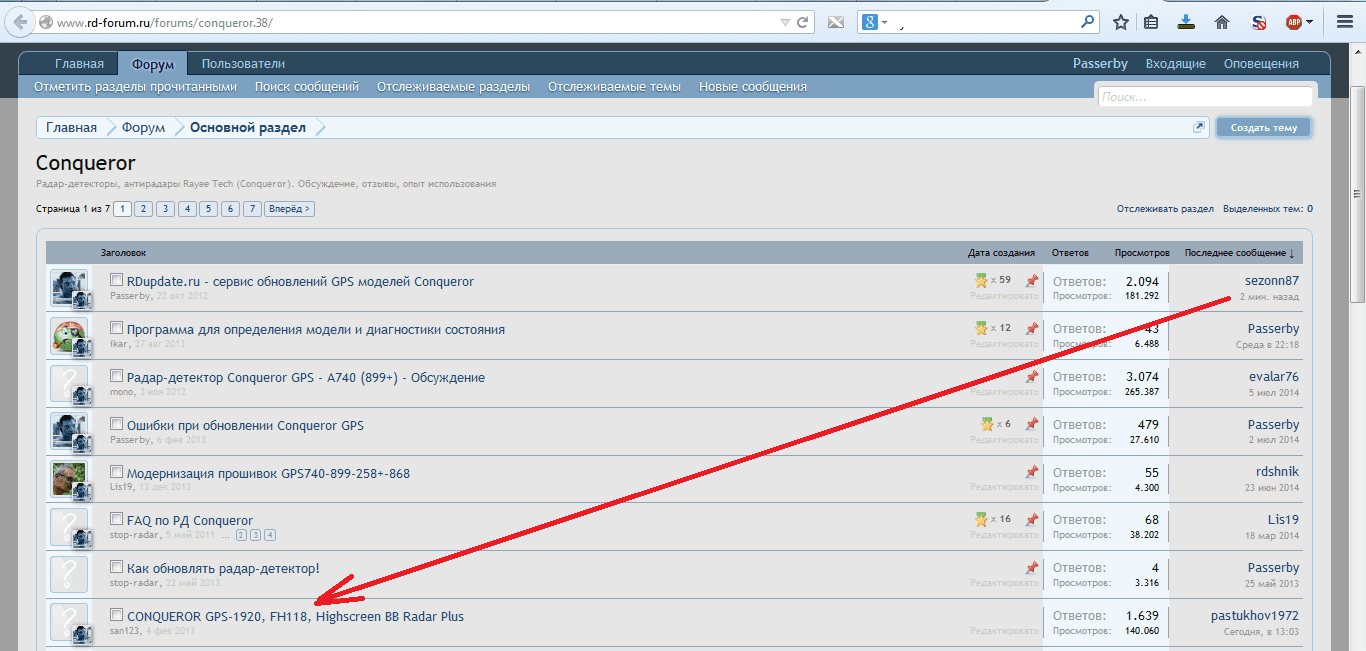Click the Вперёд next page button
This screenshot has height=651, width=1366.
(x=289, y=209)
